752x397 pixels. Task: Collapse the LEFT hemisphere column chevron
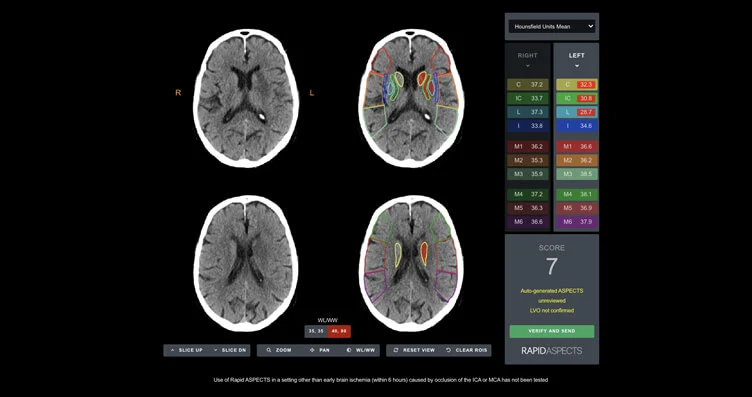(576, 66)
